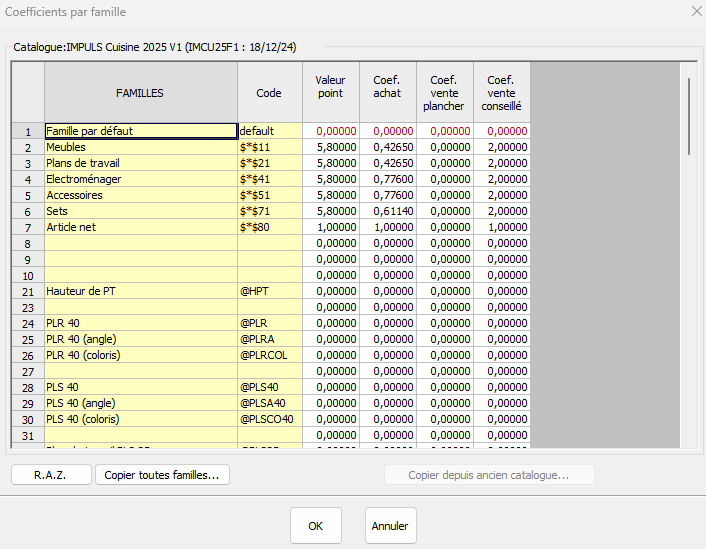Select the Hauteur de PT family cell

pos(140,291)
